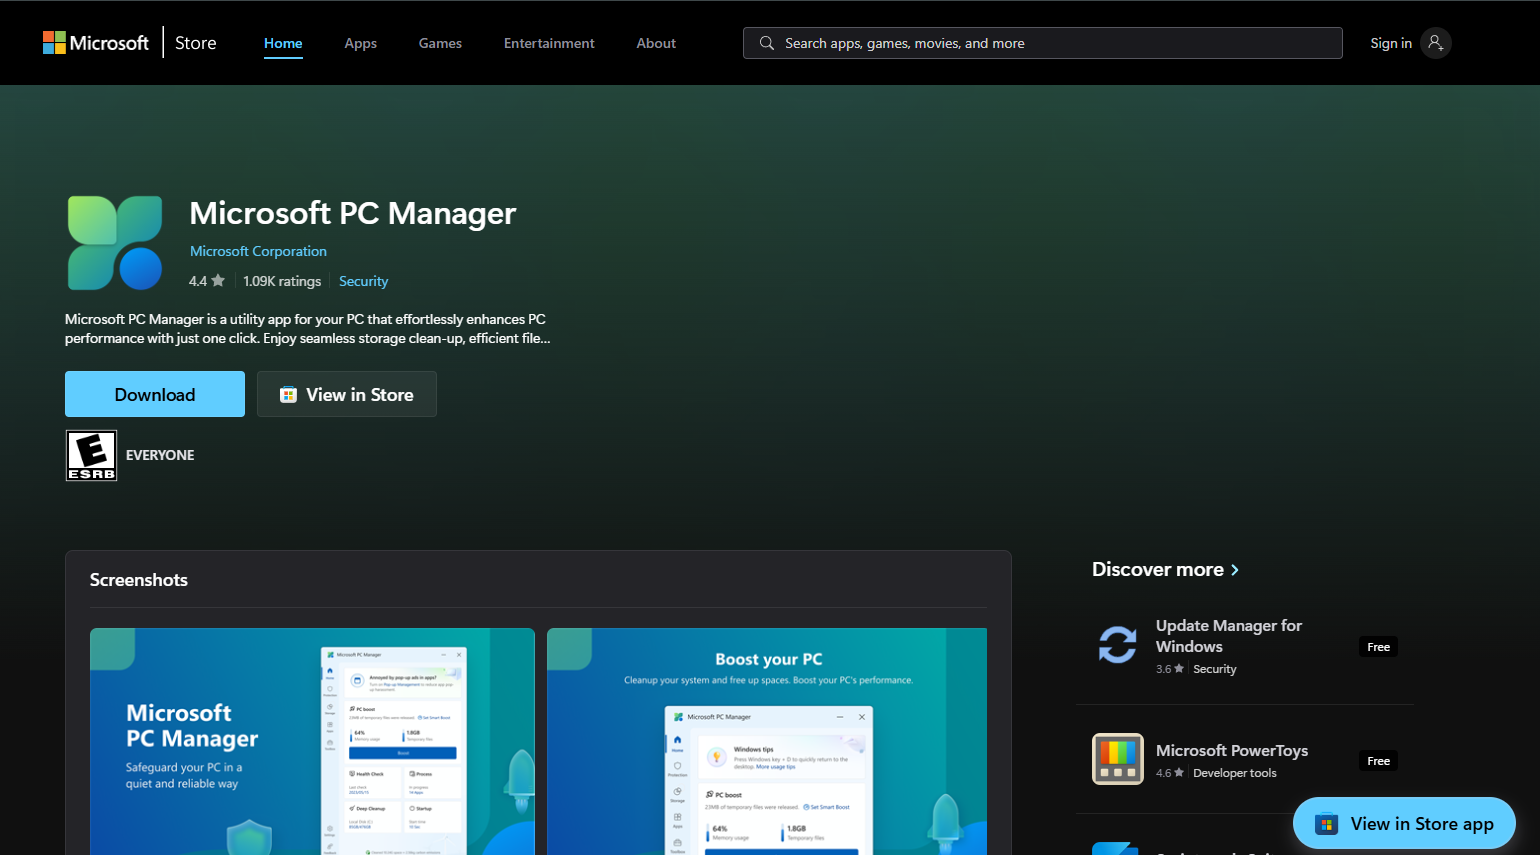
Task: Click the Free badge for Update Manager
Action: click(x=1378, y=647)
